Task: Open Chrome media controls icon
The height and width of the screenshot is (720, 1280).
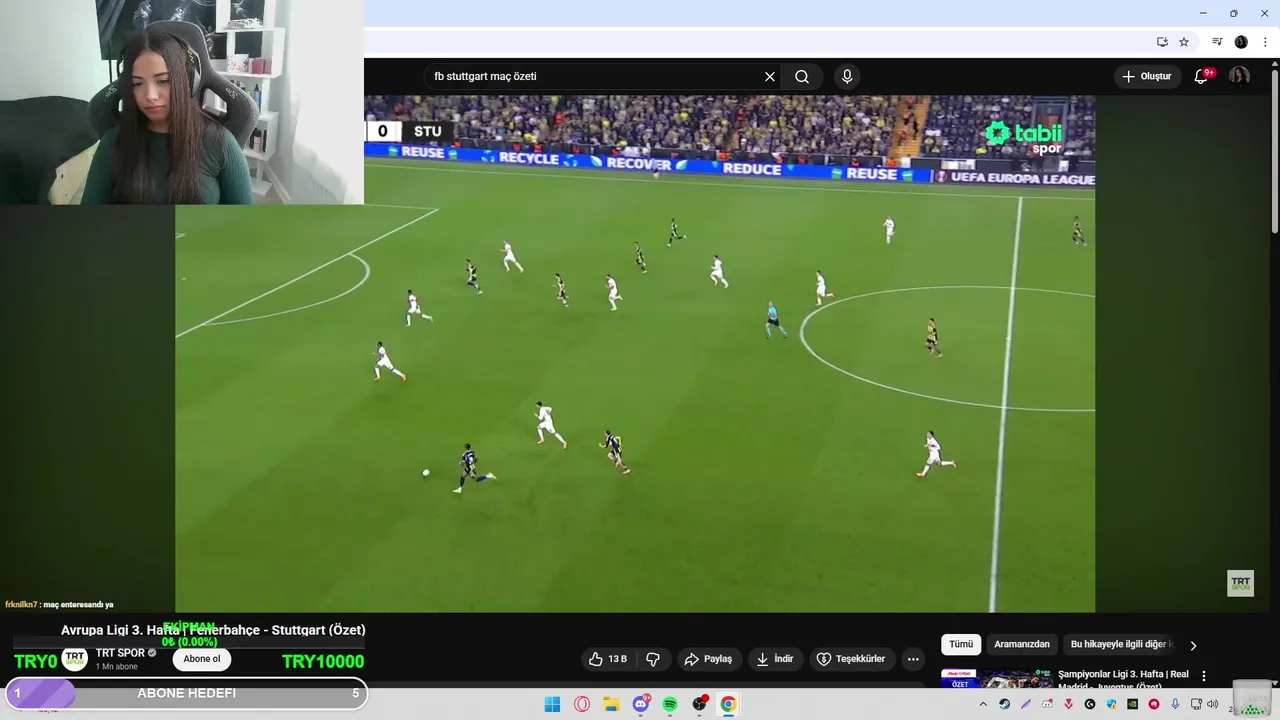Action: [x=1217, y=42]
